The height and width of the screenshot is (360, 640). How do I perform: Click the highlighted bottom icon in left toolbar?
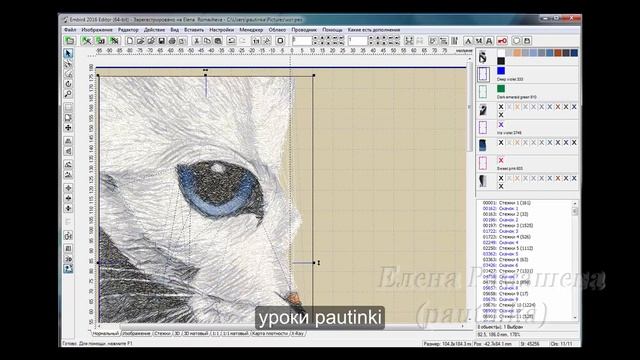click(x=68, y=269)
